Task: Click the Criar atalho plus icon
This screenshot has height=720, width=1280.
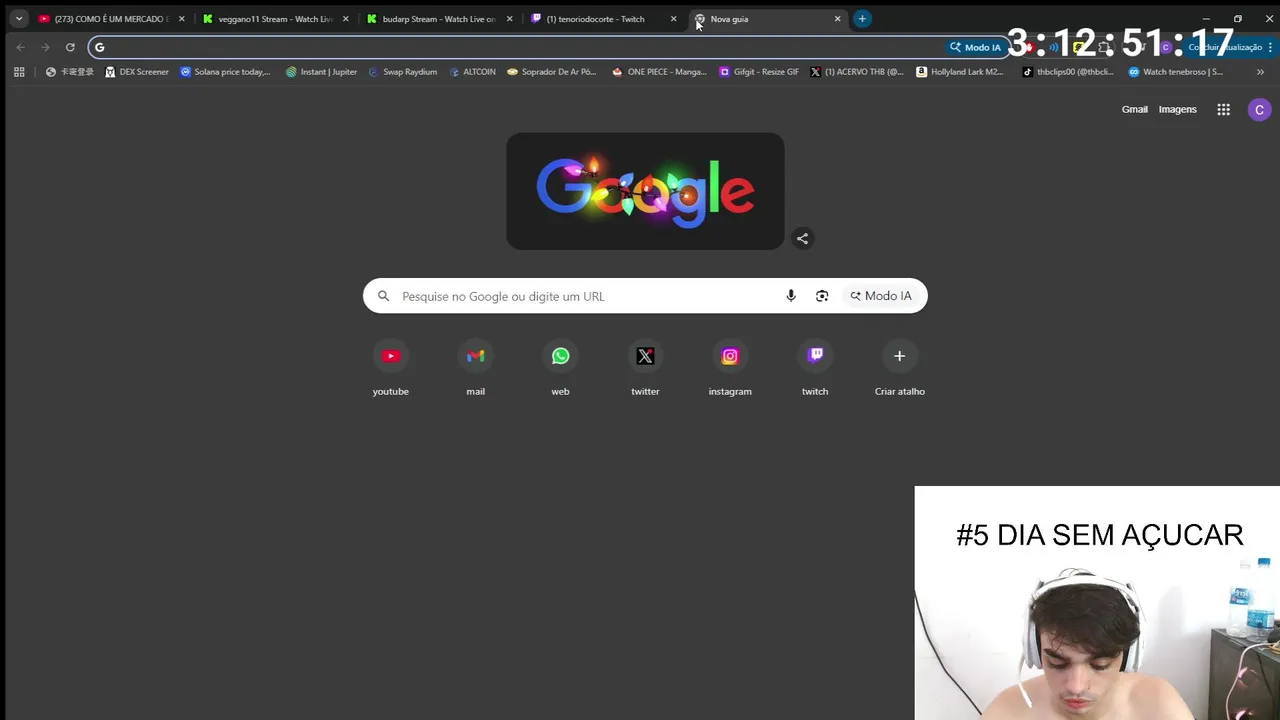Action: tap(899, 356)
